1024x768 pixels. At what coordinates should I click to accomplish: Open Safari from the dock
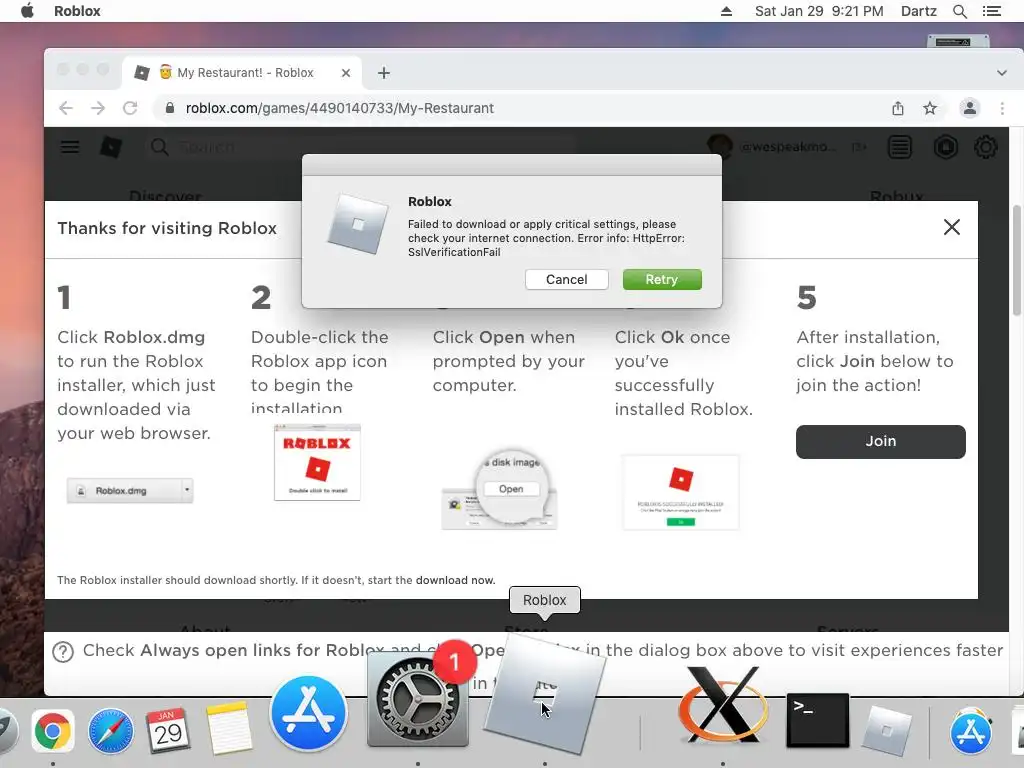110,730
